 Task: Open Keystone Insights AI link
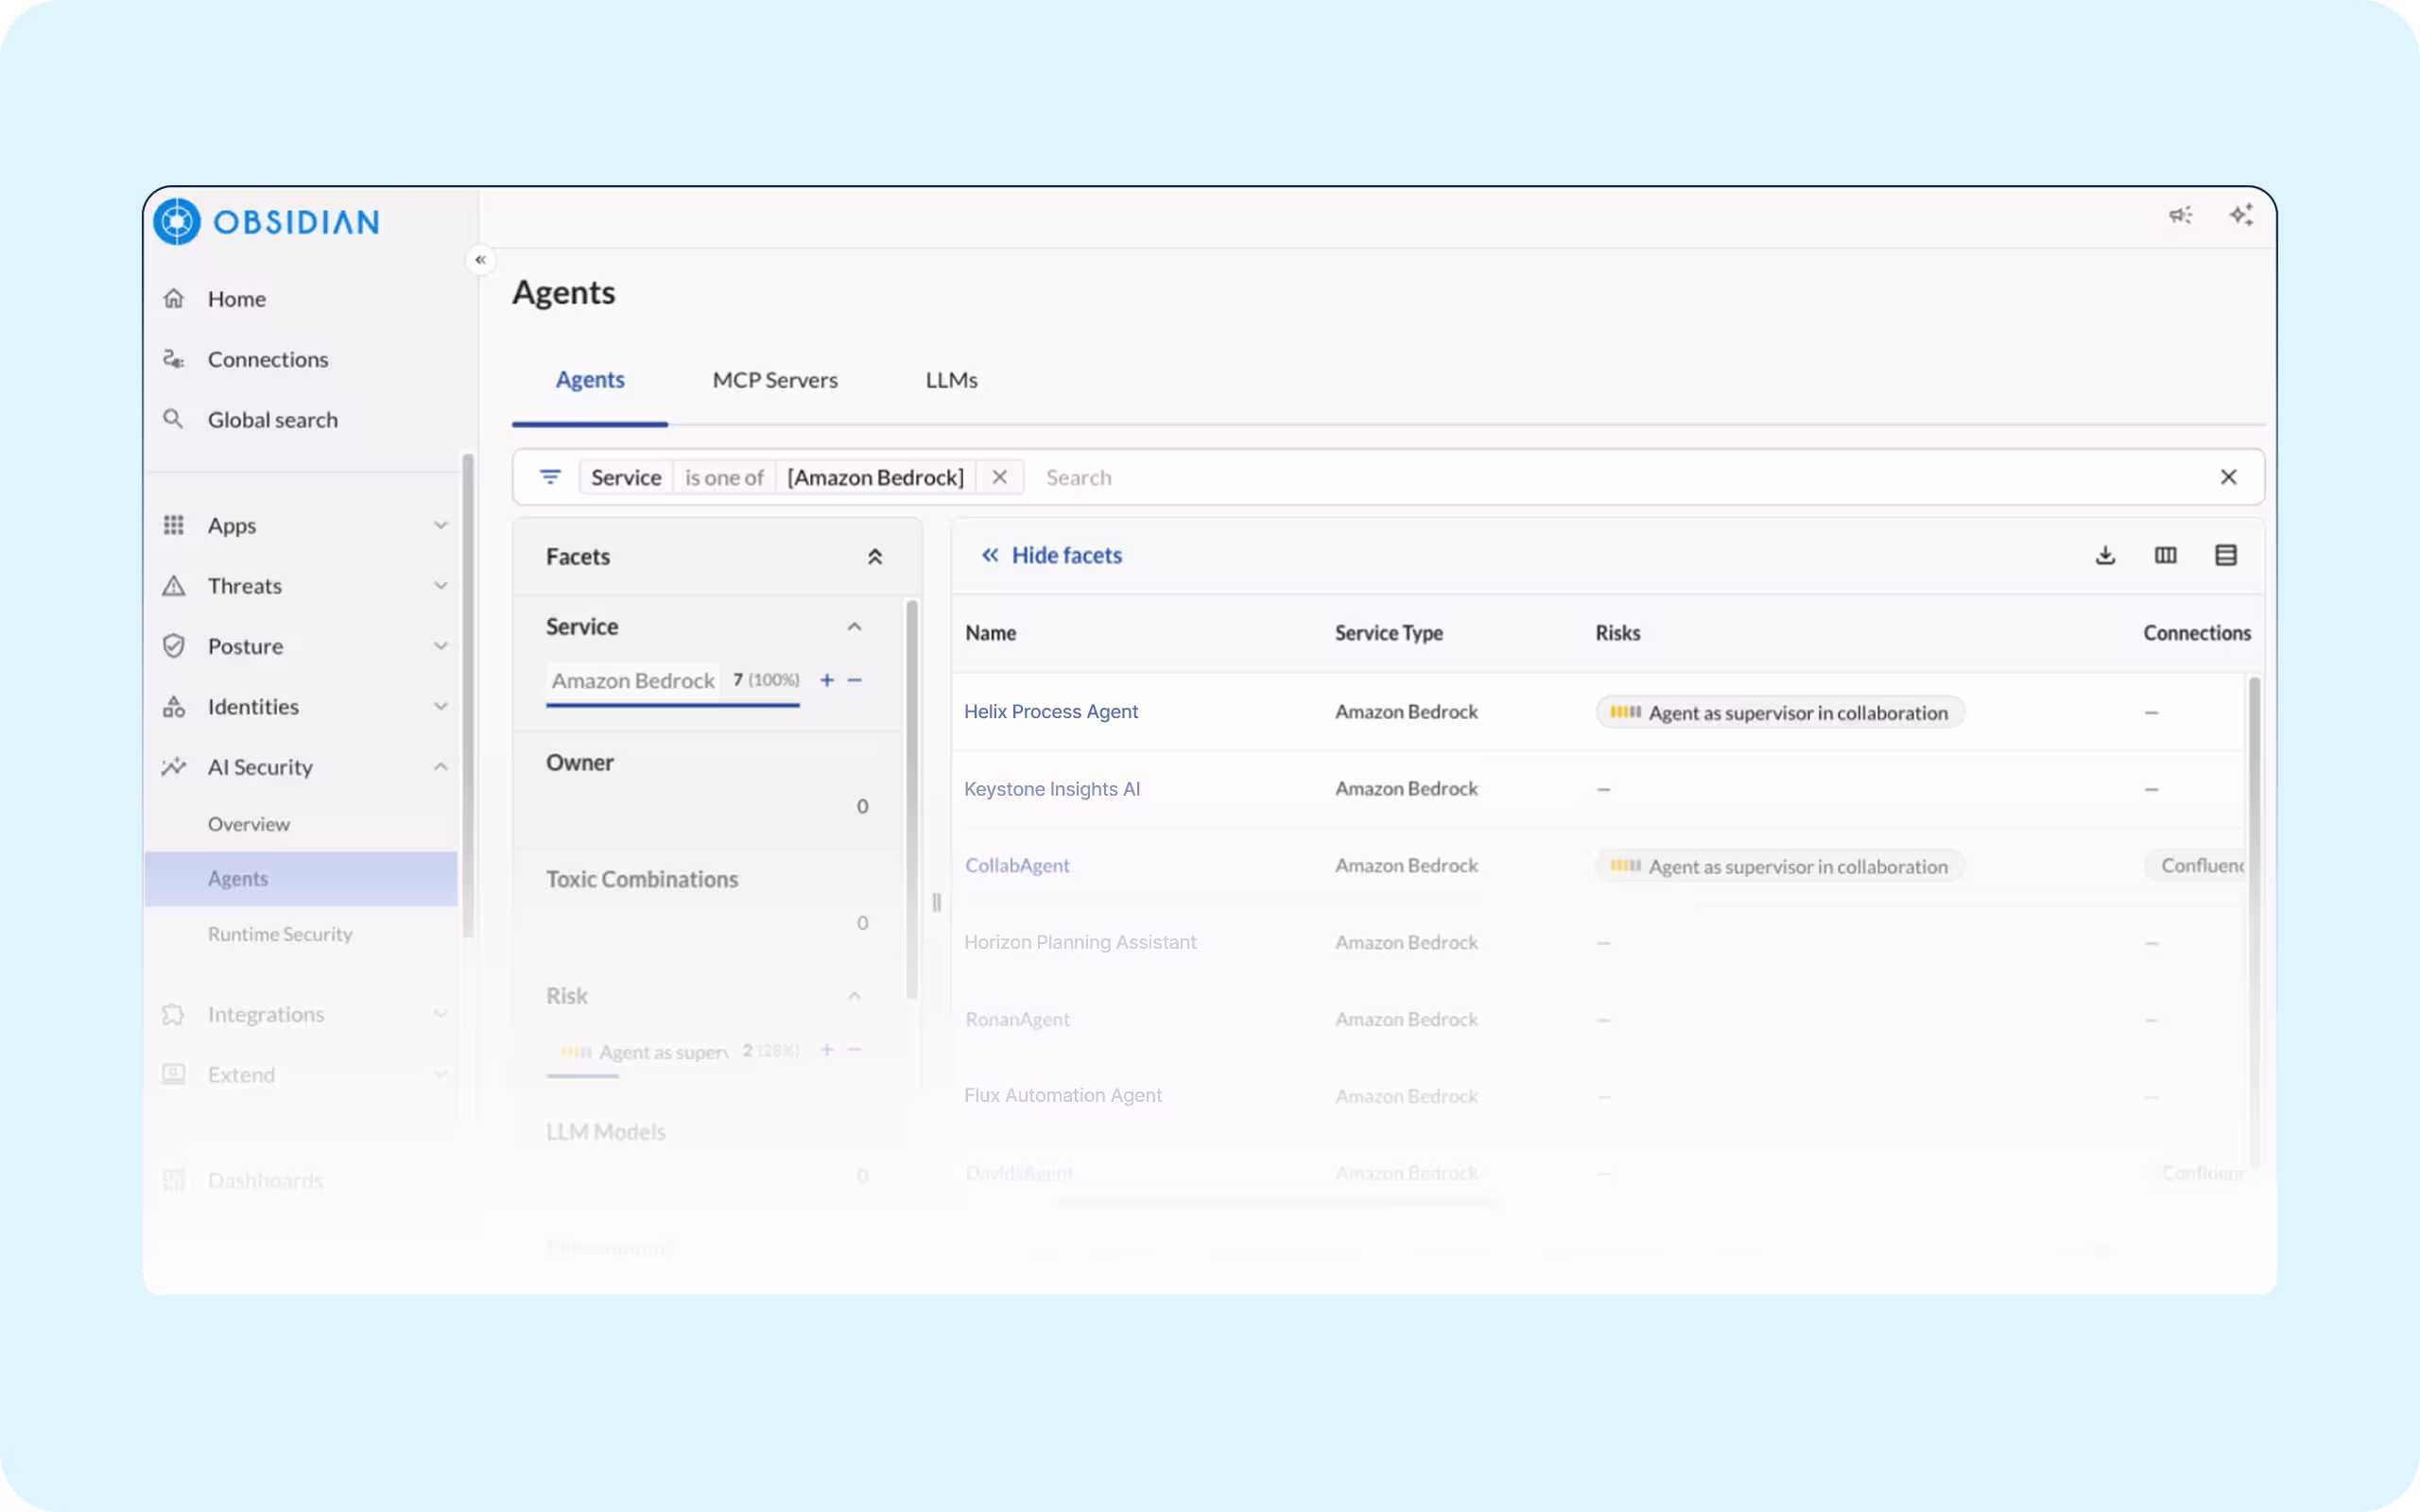coord(1052,789)
